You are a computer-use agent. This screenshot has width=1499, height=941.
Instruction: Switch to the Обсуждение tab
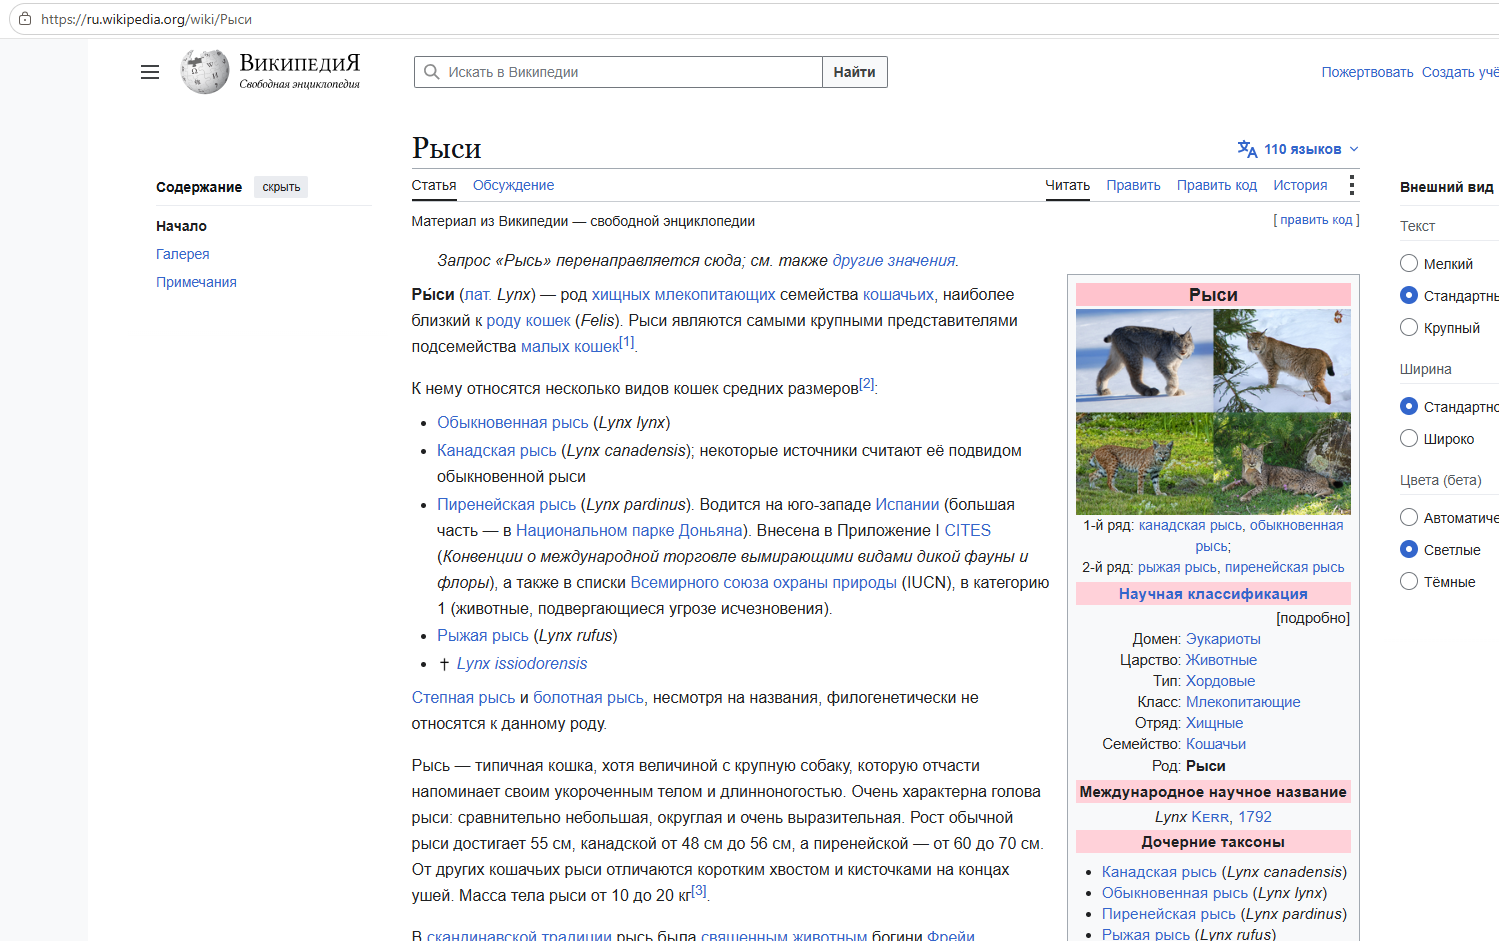[x=513, y=185]
